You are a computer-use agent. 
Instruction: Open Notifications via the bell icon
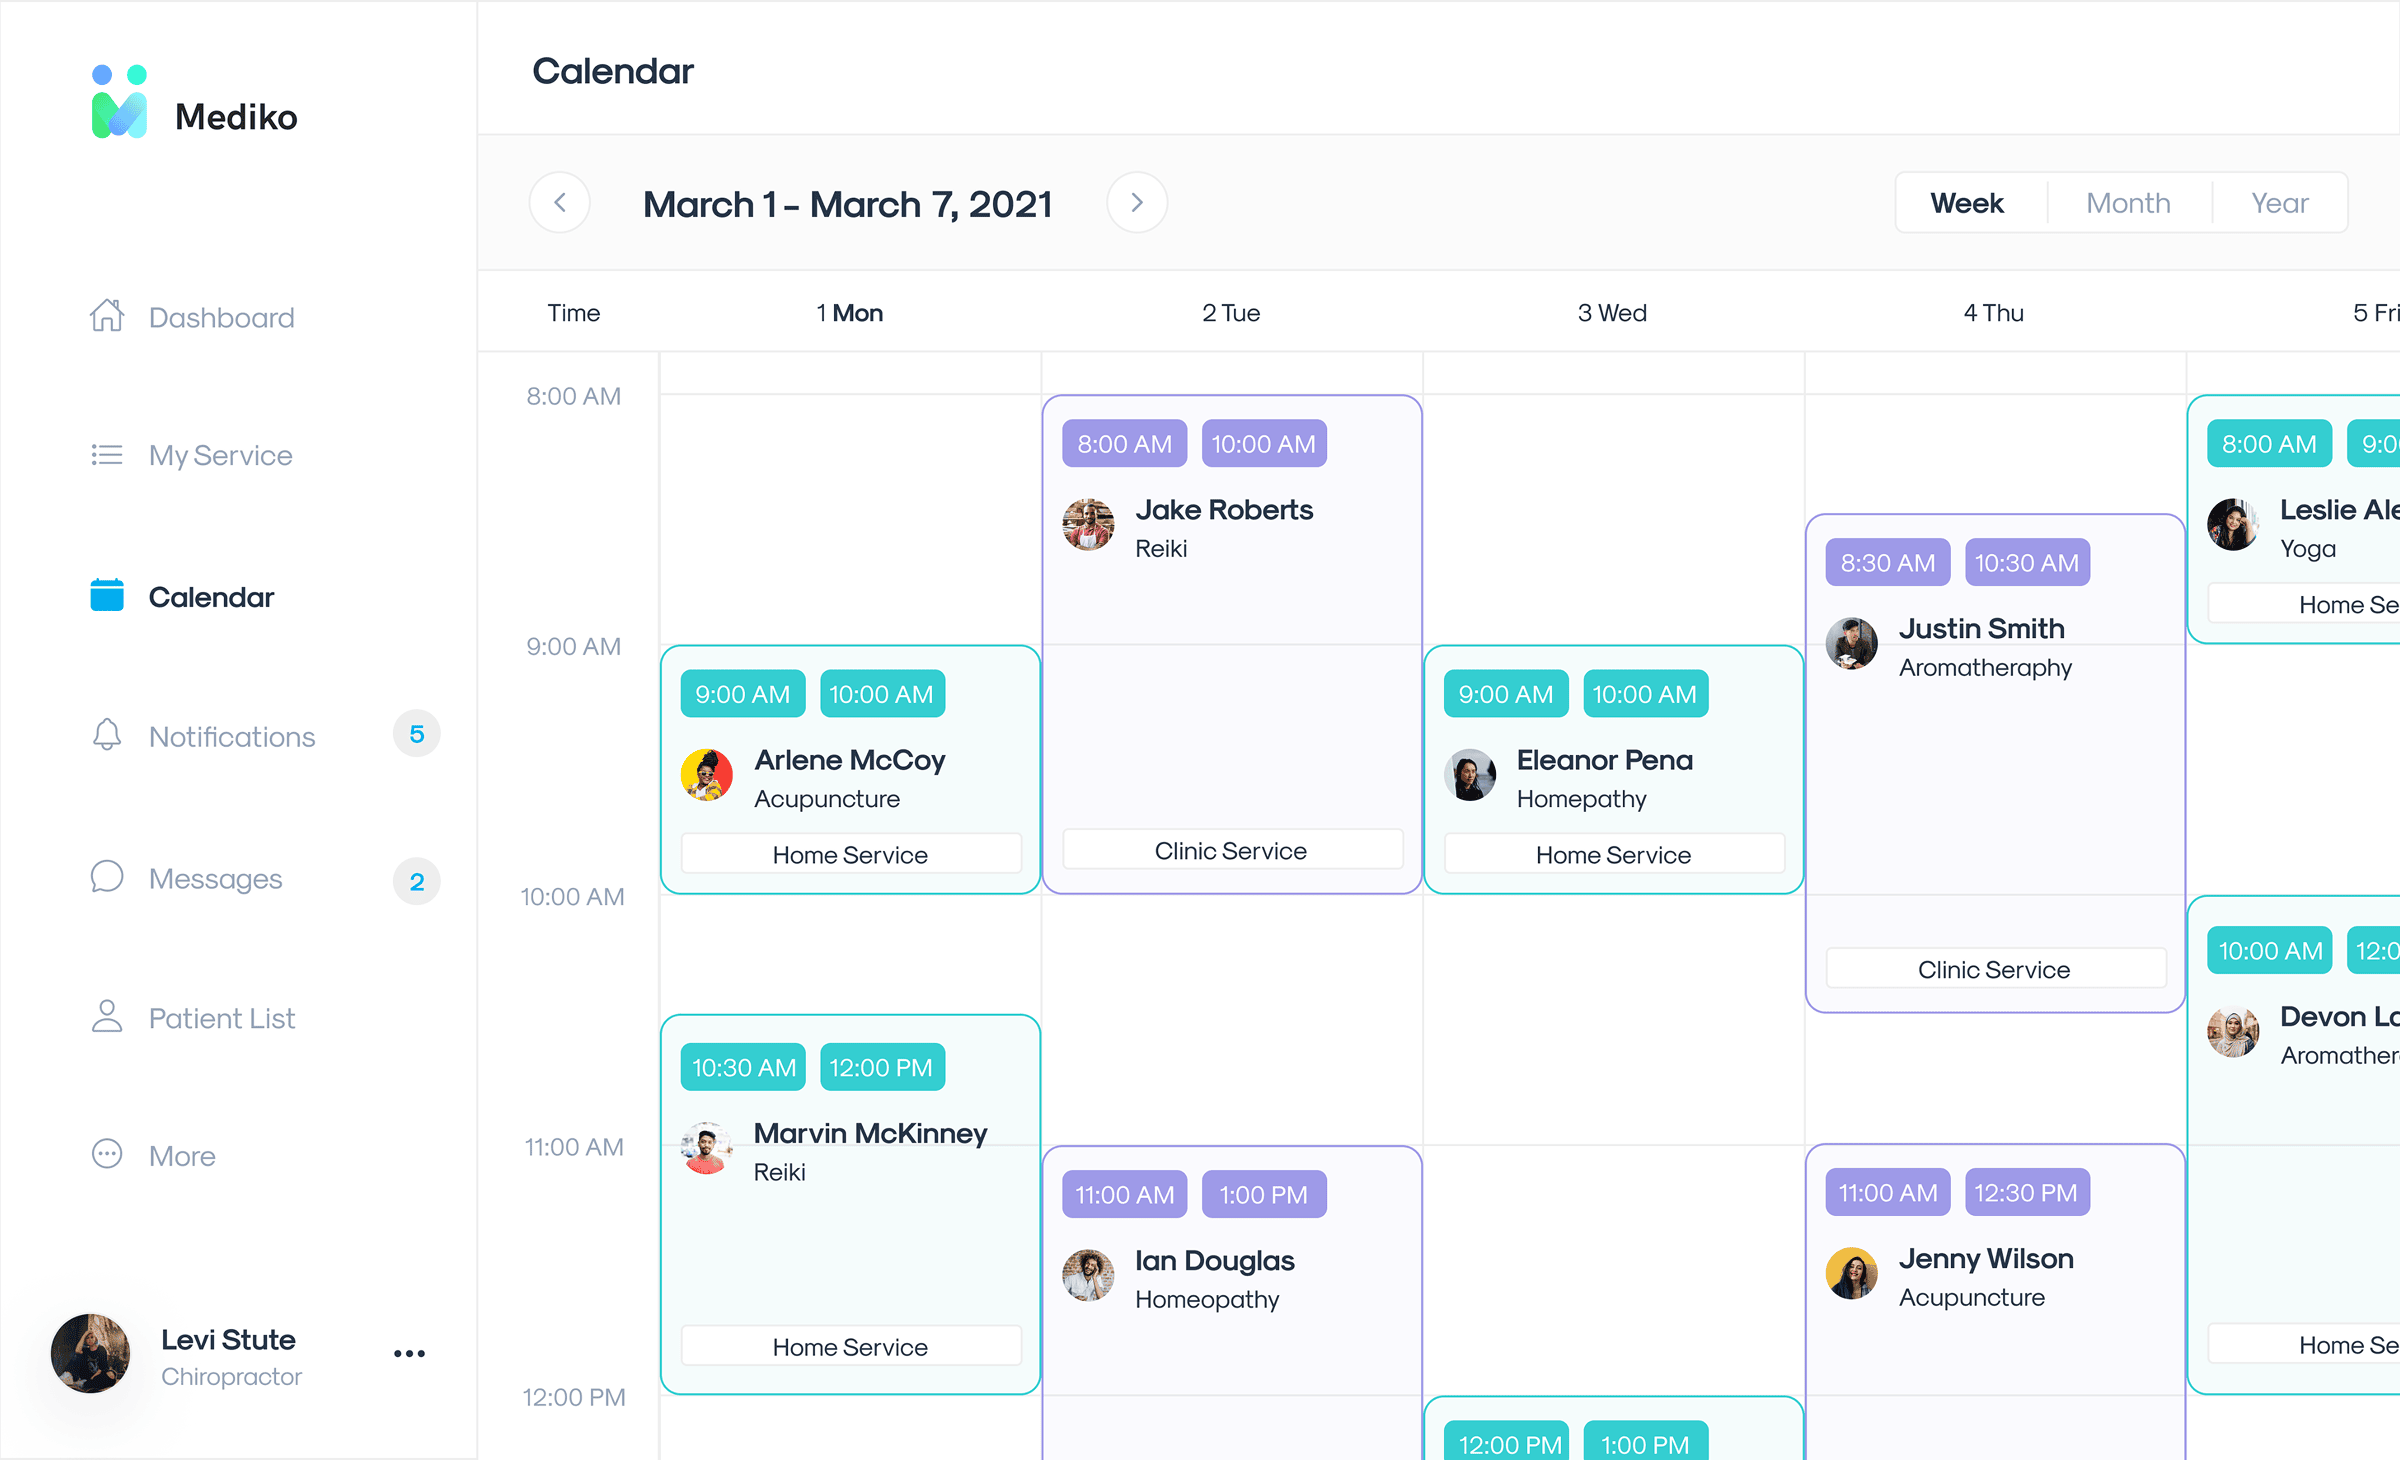(x=106, y=735)
